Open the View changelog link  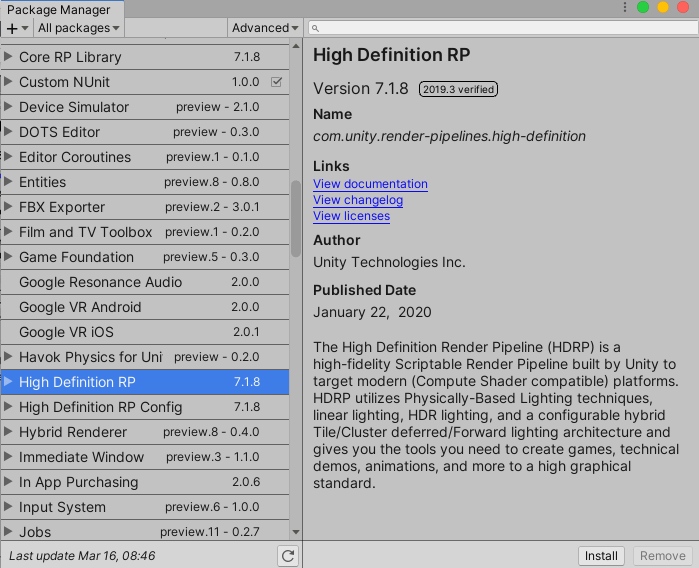[358, 200]
